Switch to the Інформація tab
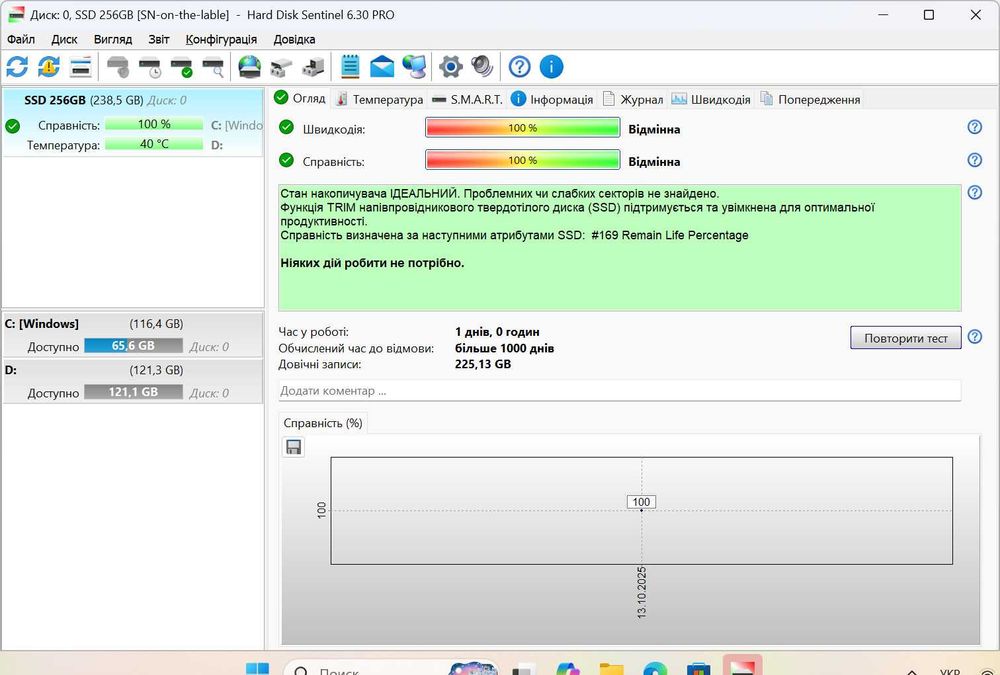The image size is (1000, 675). click(x=552, y=99)
